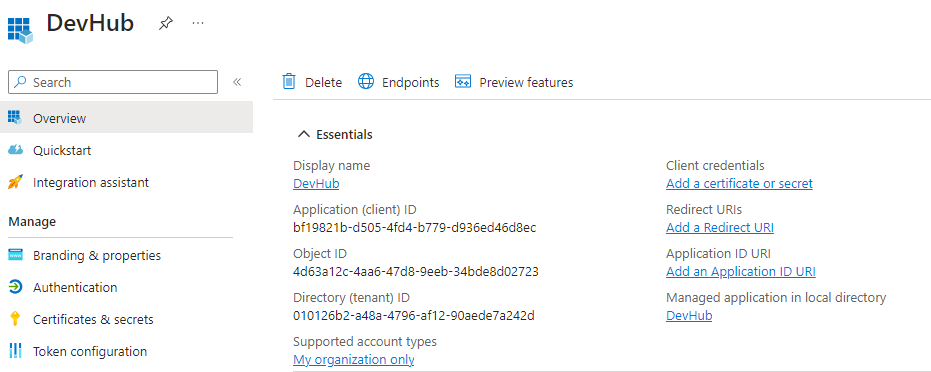The image size is (931, 372).
Task: Select the Directory (tenant) ID value
Action: 414,316
